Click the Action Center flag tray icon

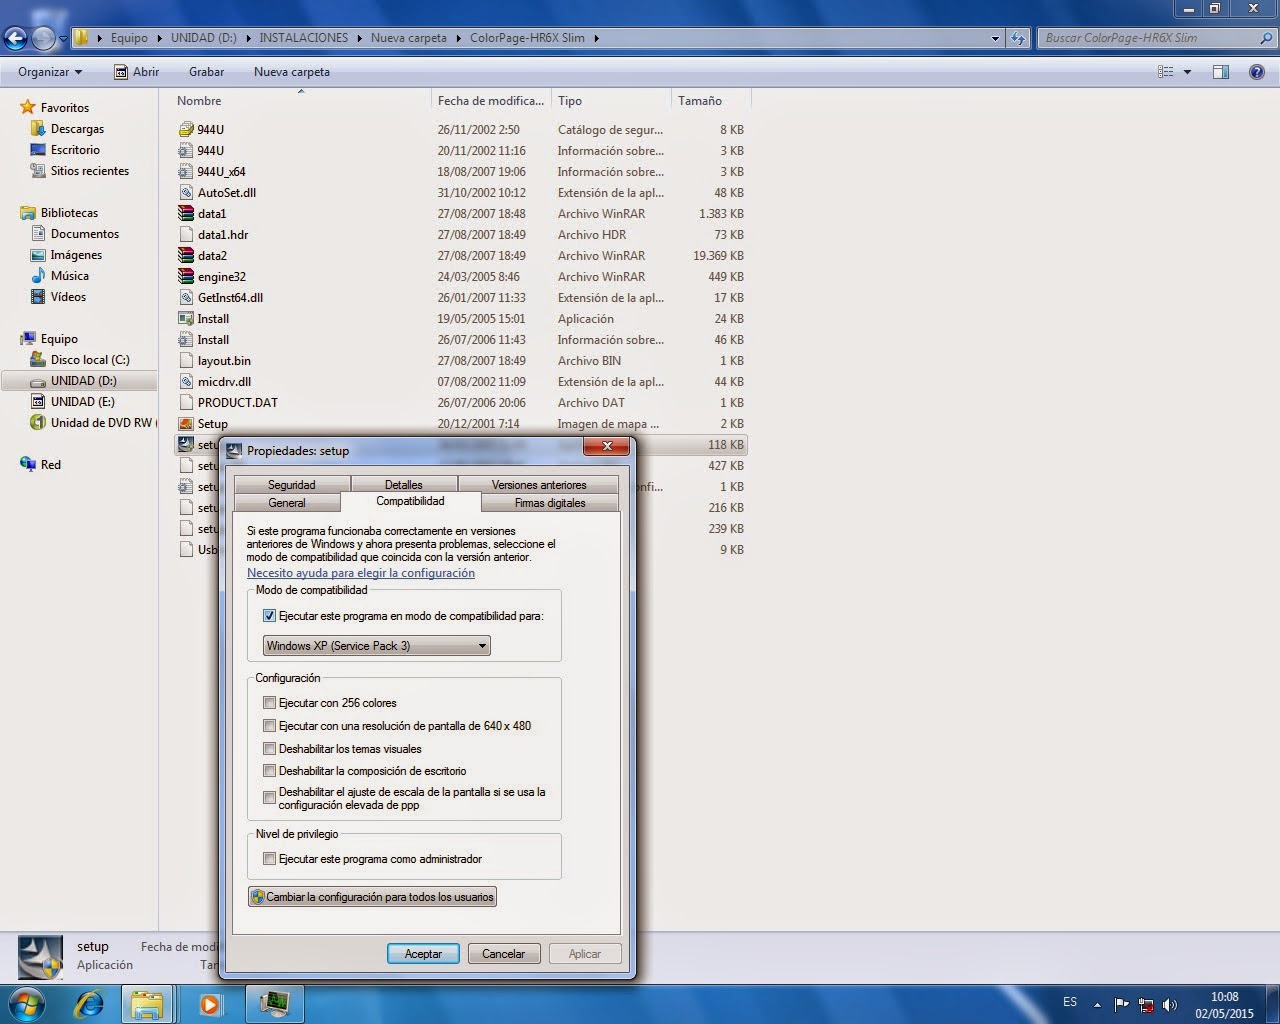coord(1122,1005)
